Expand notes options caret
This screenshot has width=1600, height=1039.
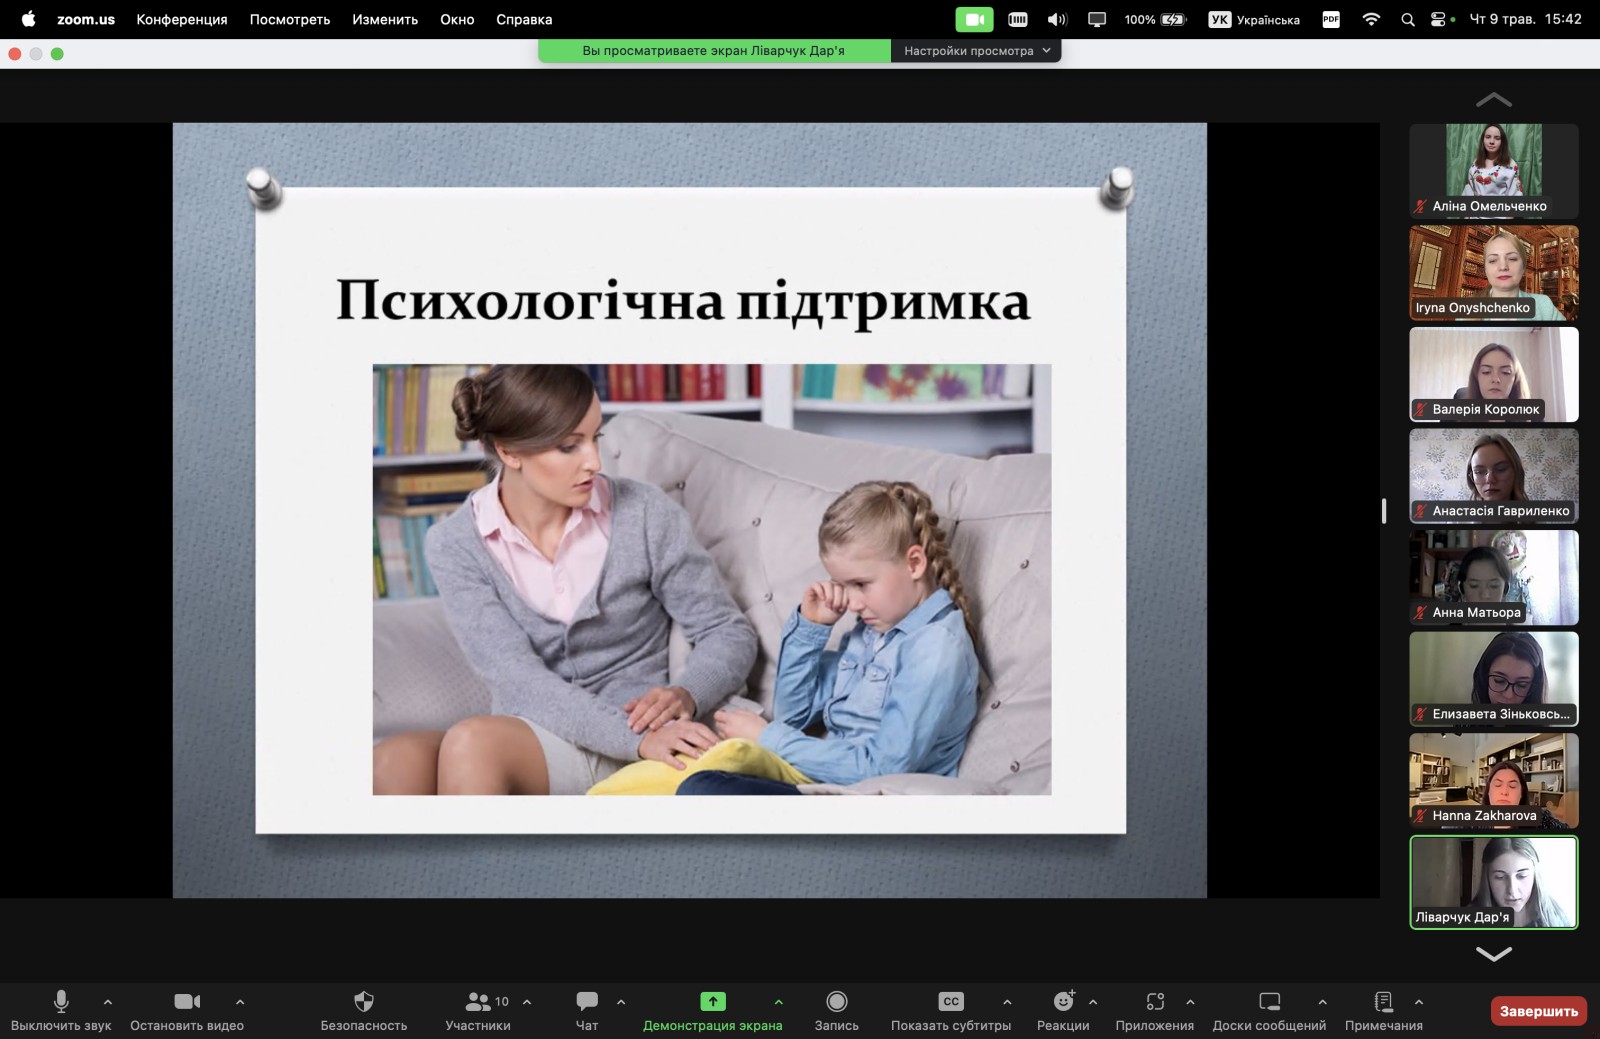point(1419,1001)
